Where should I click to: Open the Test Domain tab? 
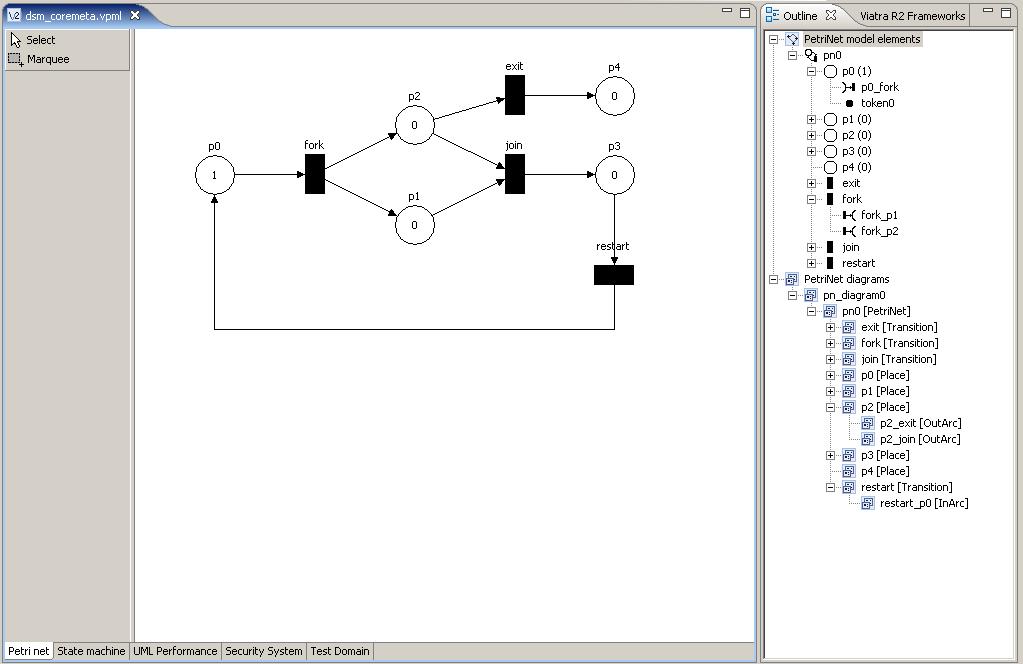point(339,651)
